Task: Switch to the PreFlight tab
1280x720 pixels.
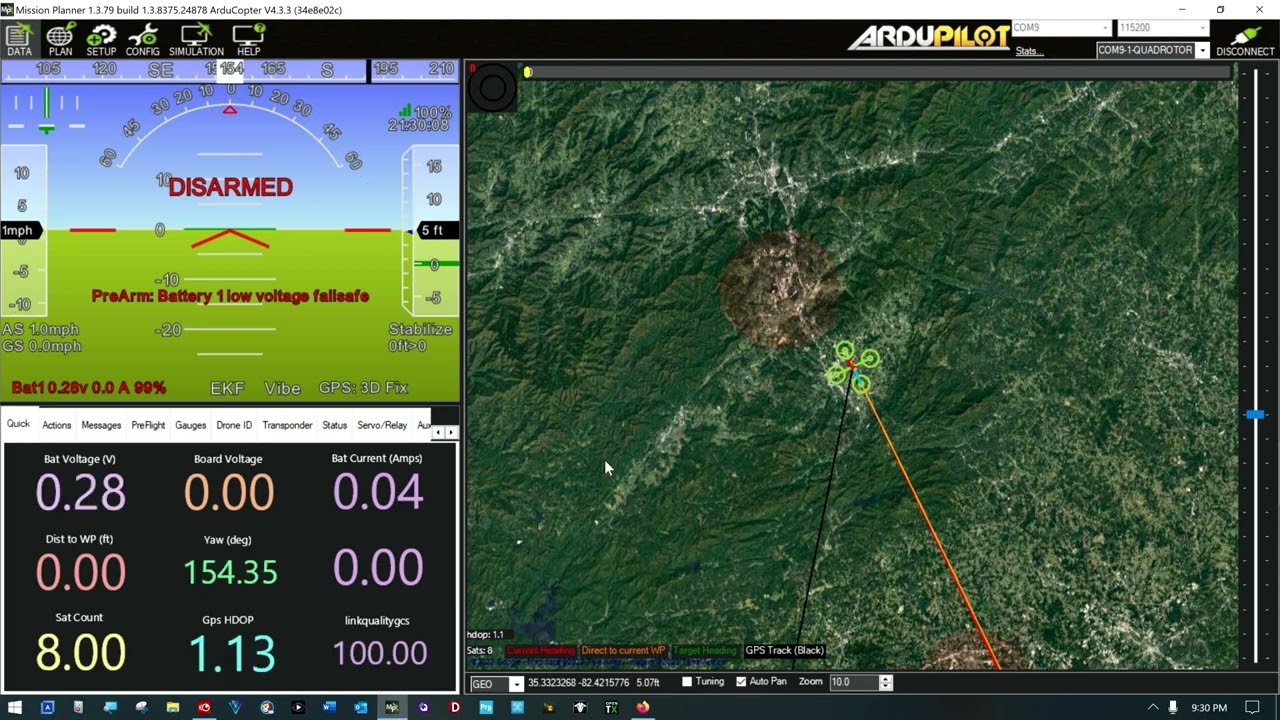Action: (148, 425)
